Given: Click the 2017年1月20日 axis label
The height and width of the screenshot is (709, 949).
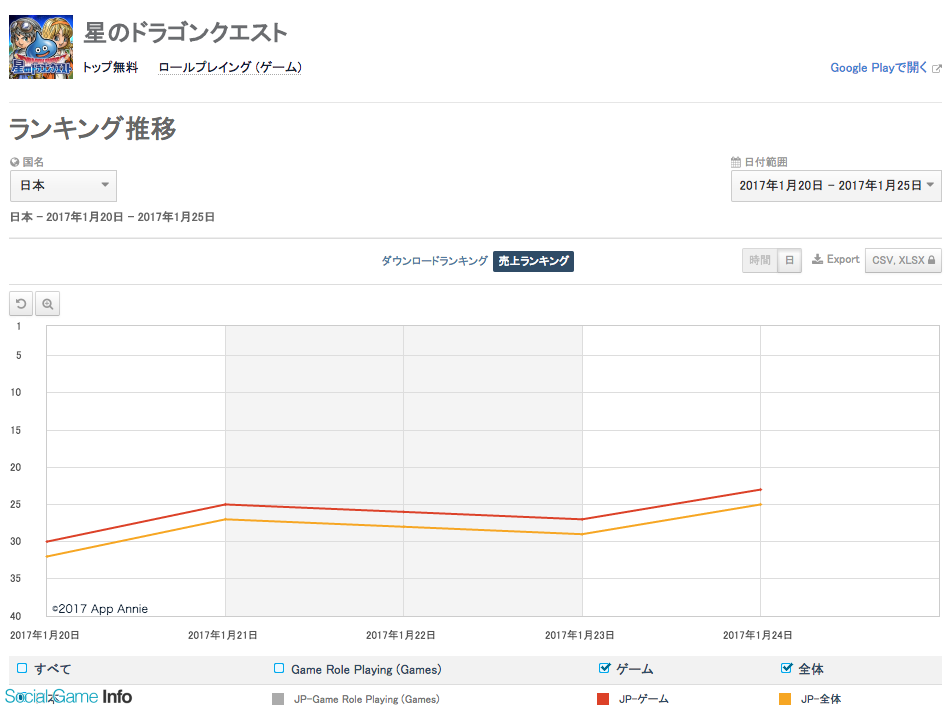Looking at the screenshot, I should pos(45,635).
